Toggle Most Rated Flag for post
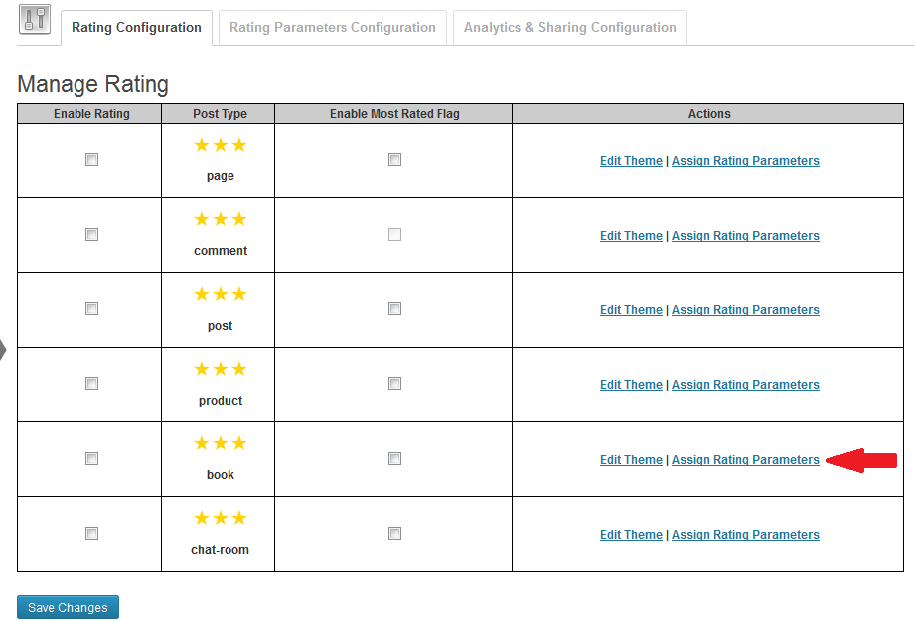915x621 pixels. click(x=394, y=308)
